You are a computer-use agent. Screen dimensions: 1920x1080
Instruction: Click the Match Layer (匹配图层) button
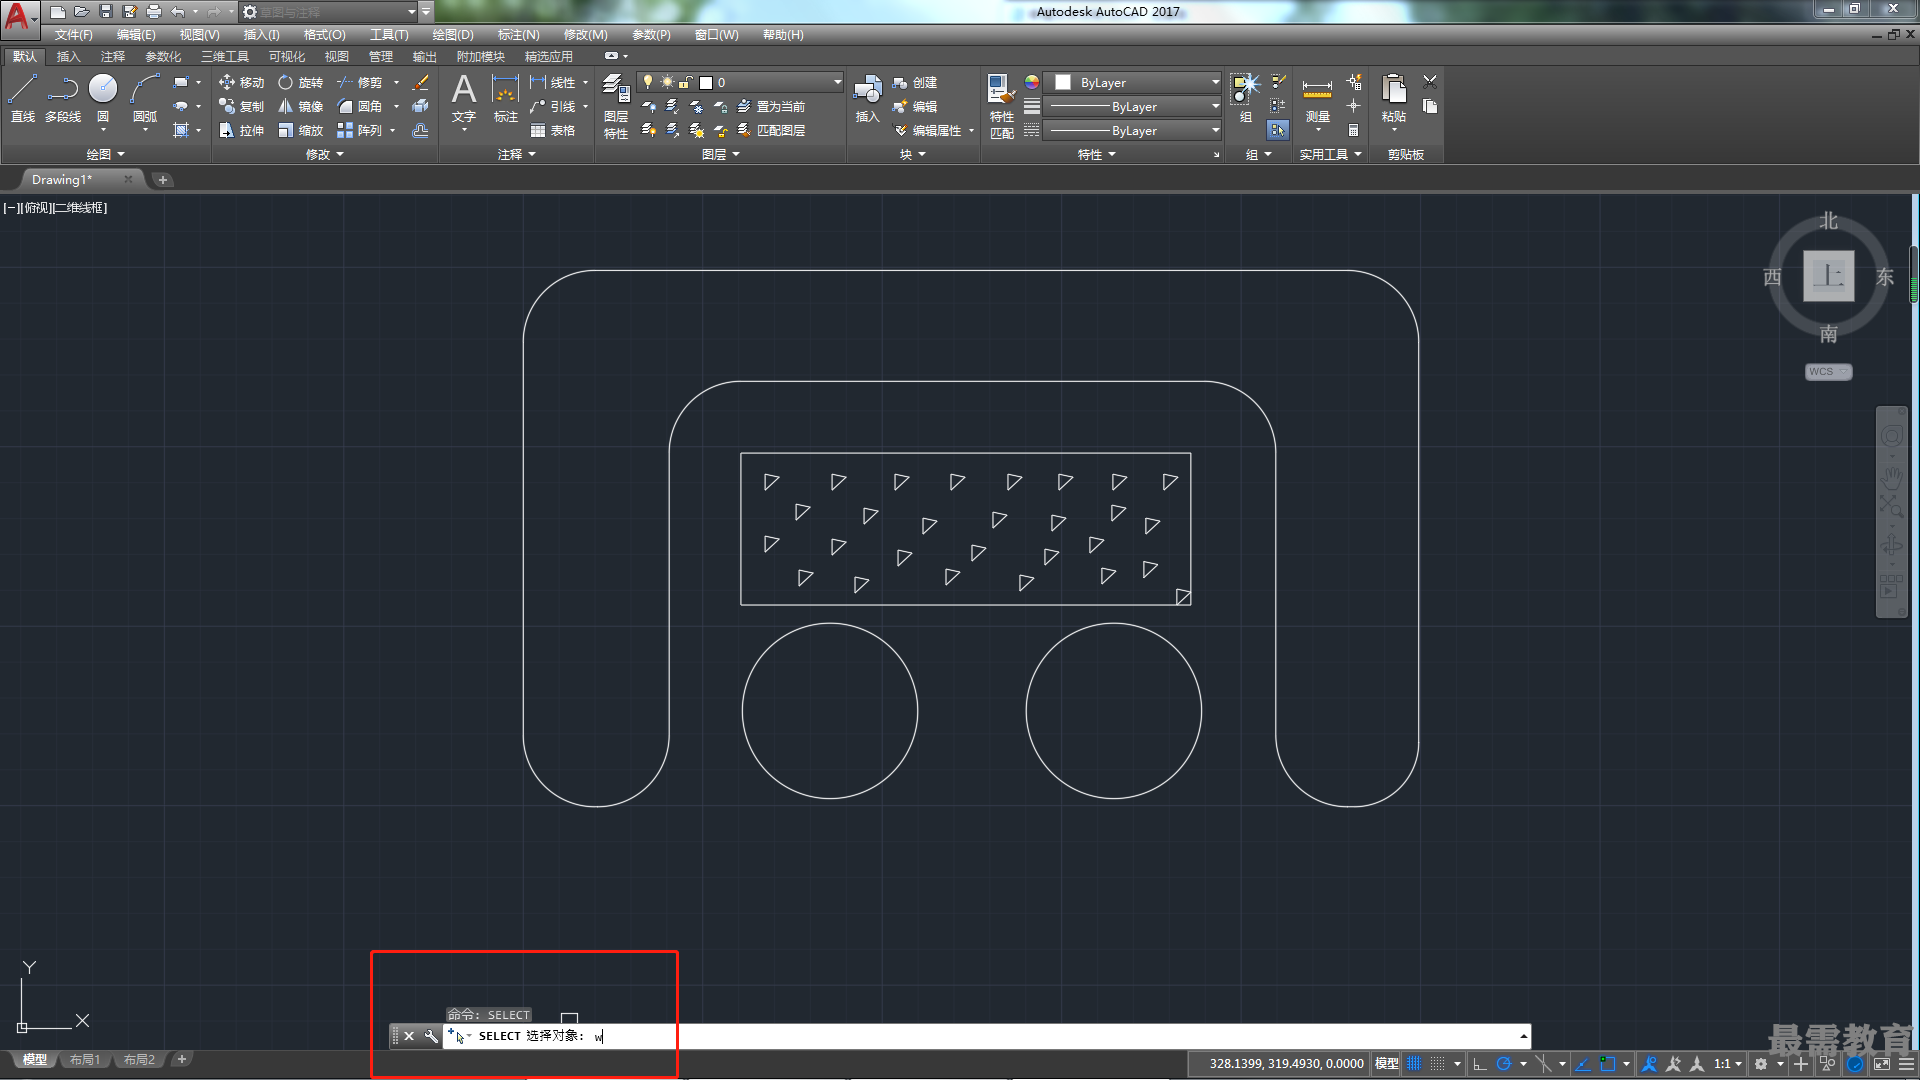pos(770,130)
